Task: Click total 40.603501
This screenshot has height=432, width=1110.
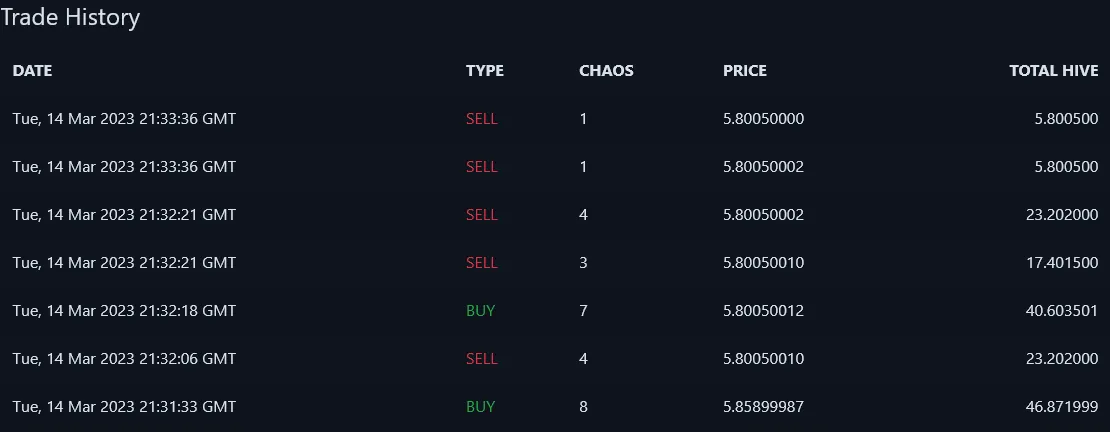Action: [1062, 311]
